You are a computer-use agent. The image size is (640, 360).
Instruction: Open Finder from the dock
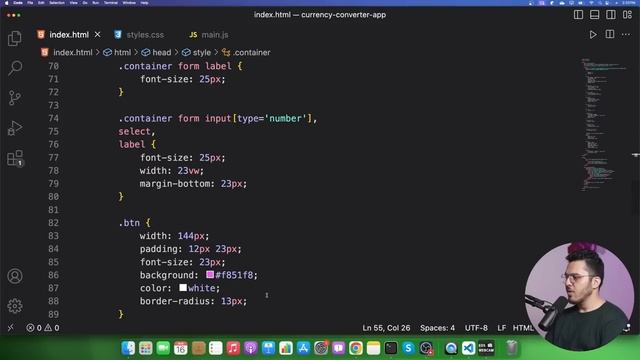(128, 348)
